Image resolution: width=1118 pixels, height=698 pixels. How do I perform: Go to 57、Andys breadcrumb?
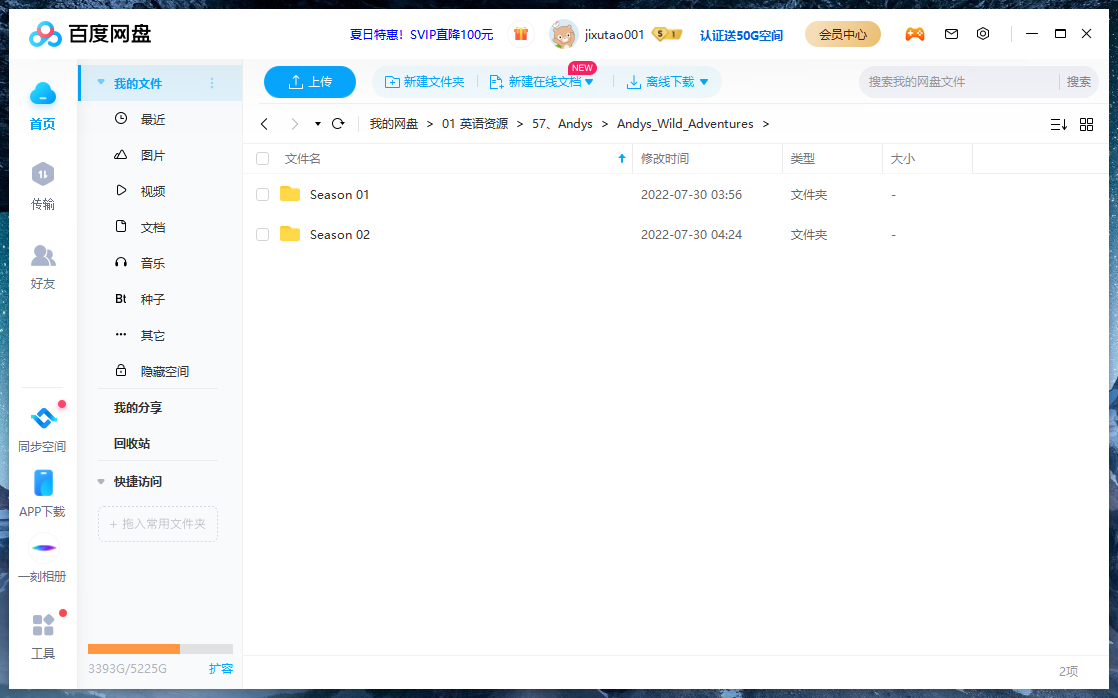[x=563, y=124]
